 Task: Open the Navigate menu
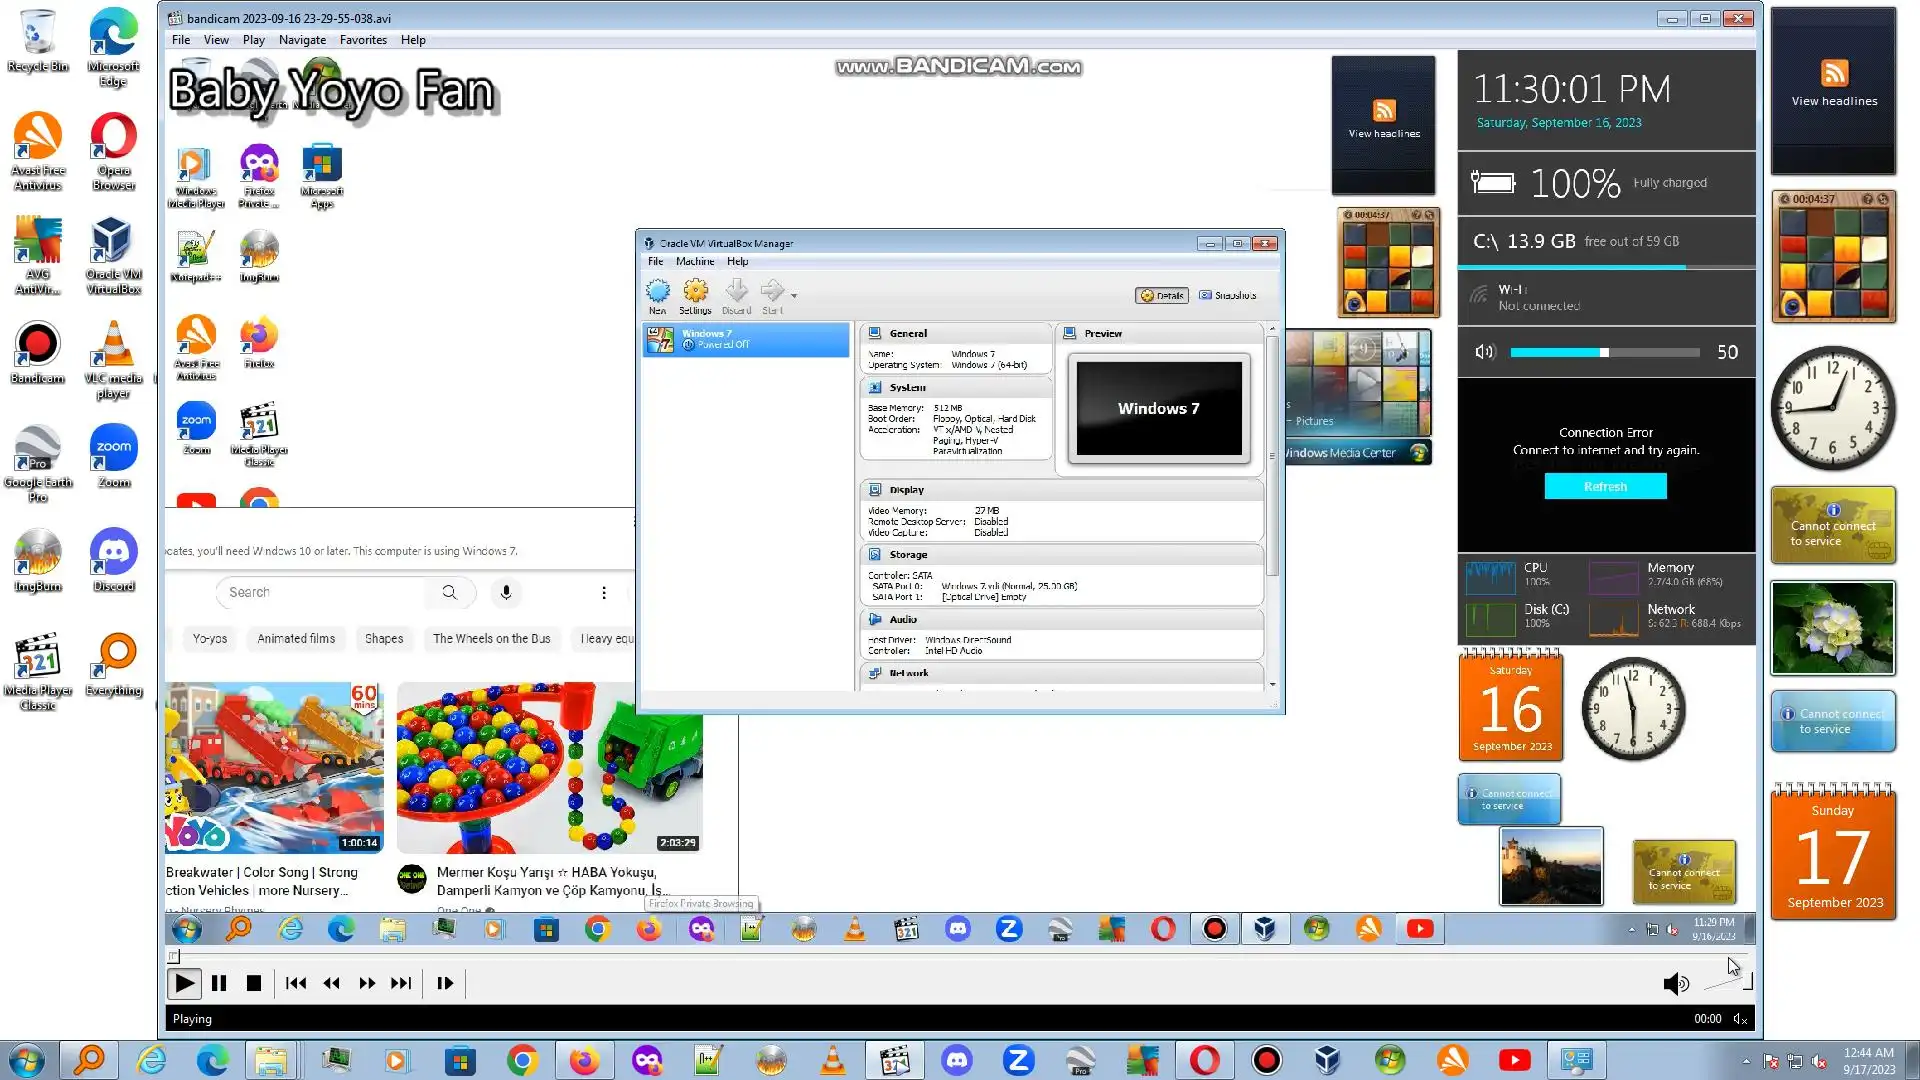(x=302, y=40)
